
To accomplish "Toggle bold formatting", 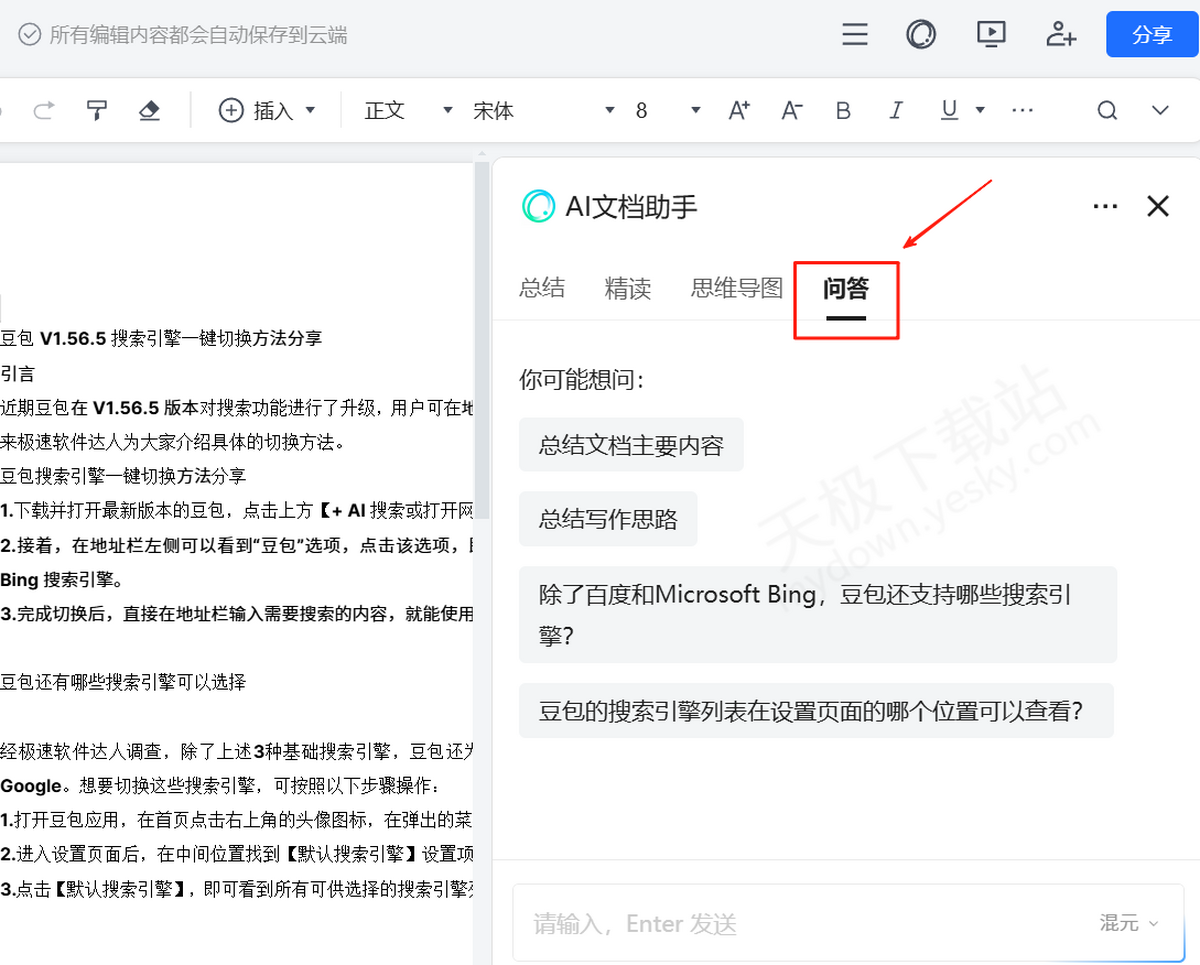I will pos(843,110).
